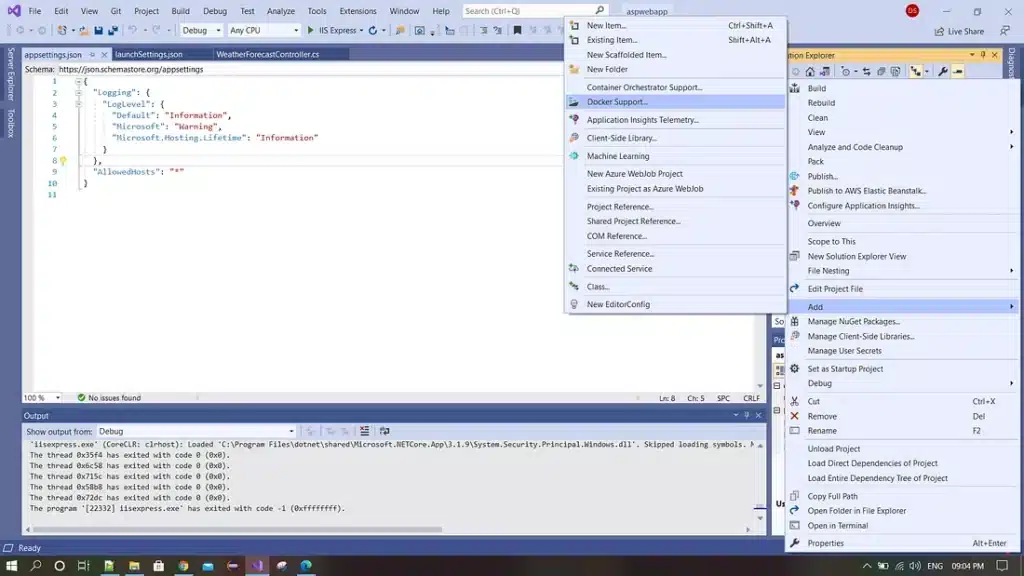Open the Edge browser from the taskbar
The image size is (1024, 576).
pos(306,566)
